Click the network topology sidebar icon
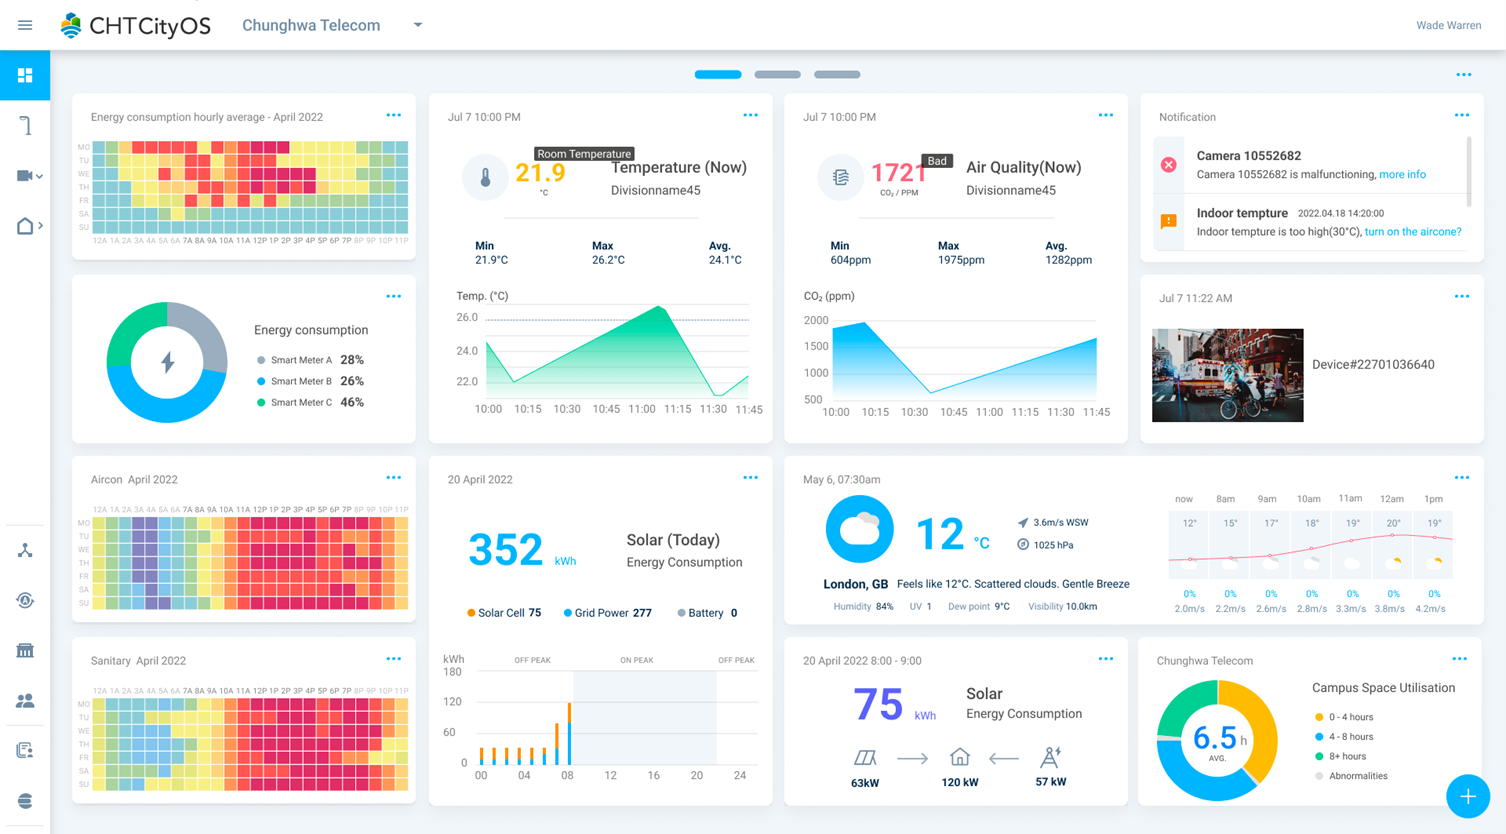1506x834 pixels. pyautogui.click(x=25, y=551)
